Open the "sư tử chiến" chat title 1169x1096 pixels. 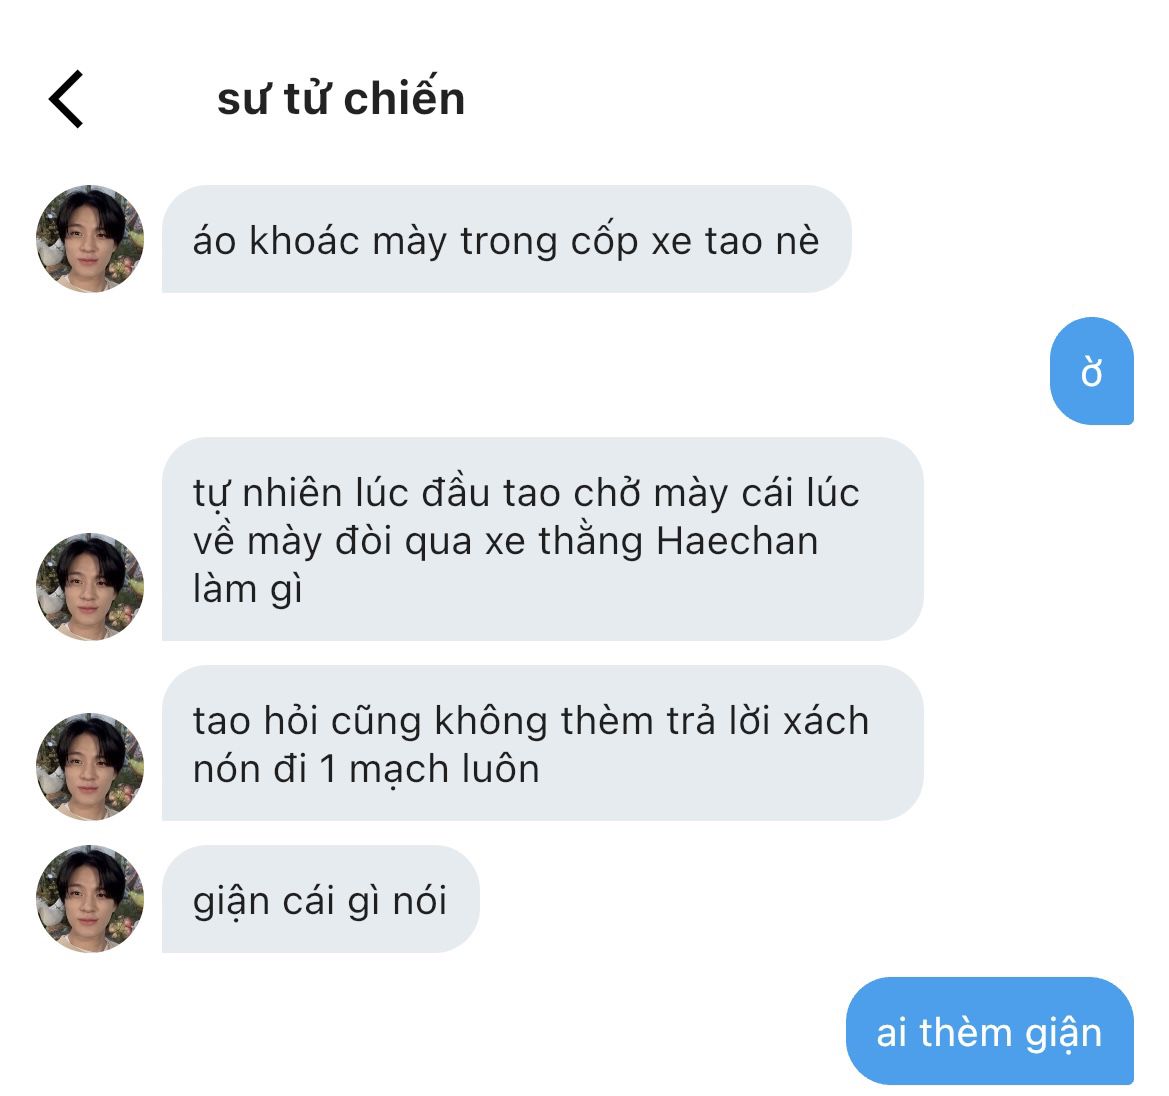(341, 98)
